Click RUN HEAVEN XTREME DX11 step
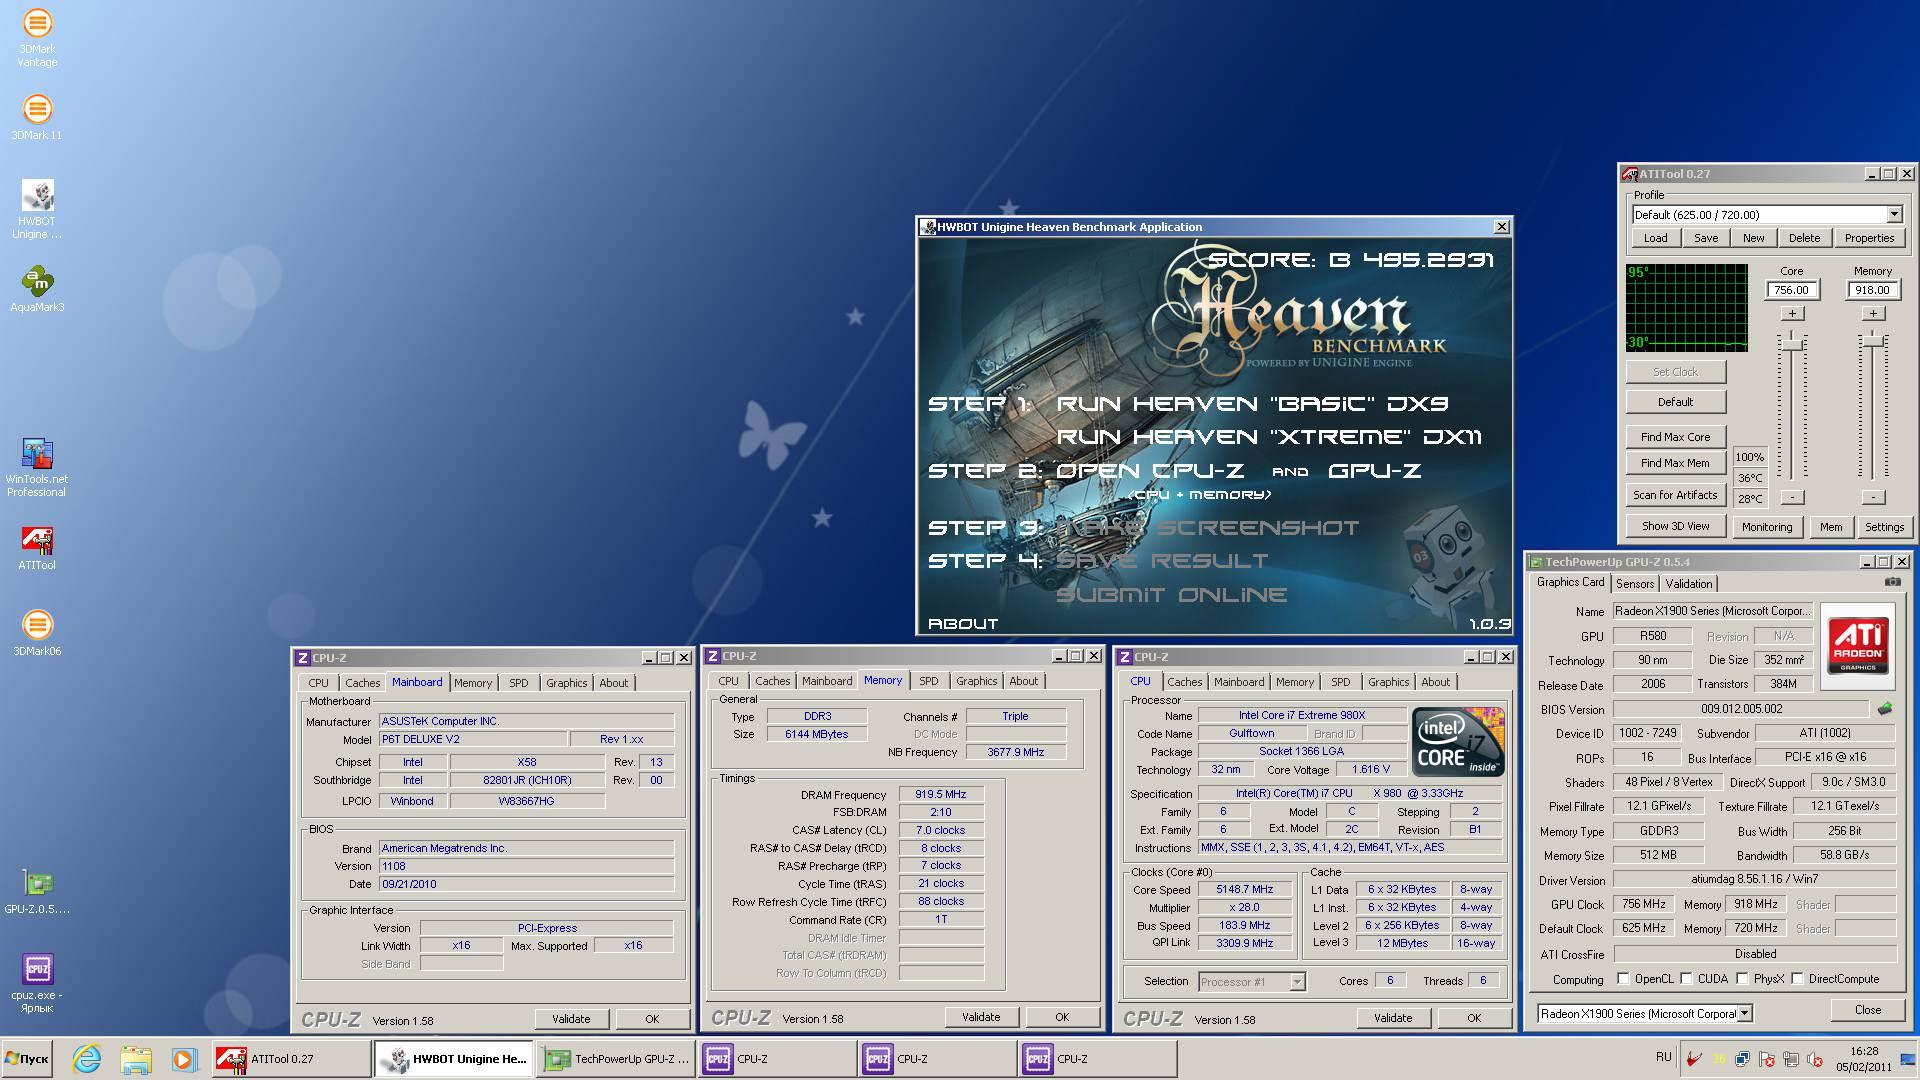This screenshot has width=1920, height=1080. pos(1269,437)
